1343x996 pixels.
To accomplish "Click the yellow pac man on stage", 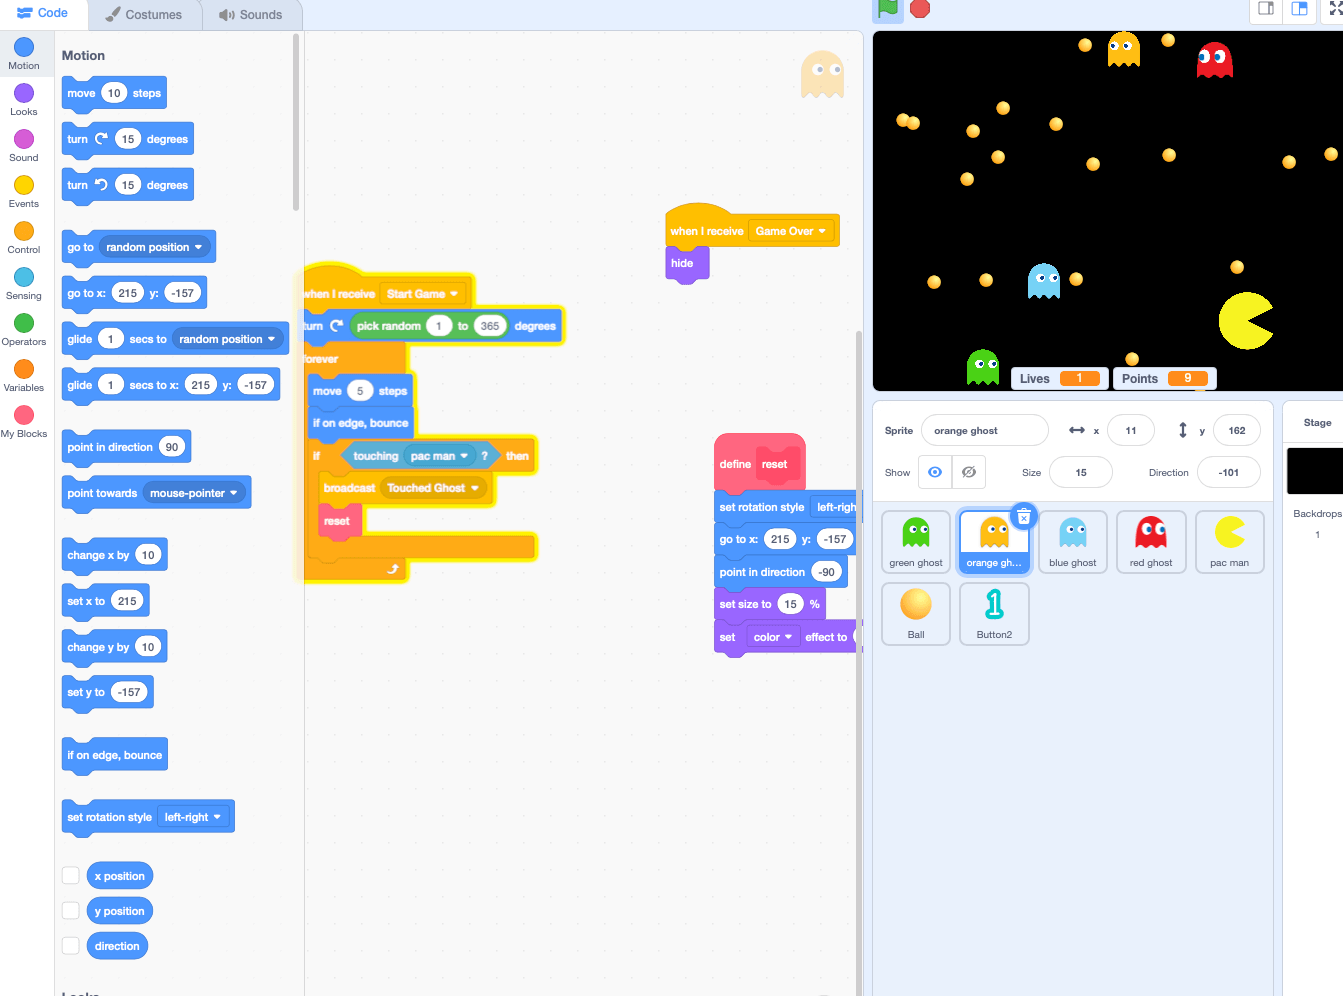I will tap(1246, 320).
